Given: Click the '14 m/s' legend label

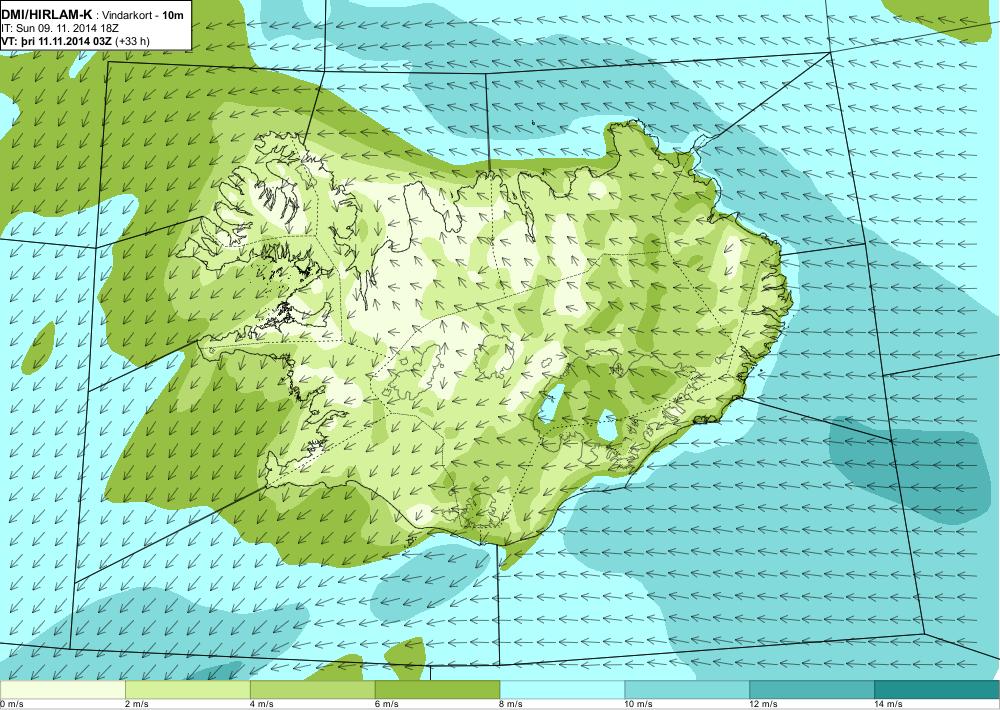Looking at the screenshot, I should point(889,704).
